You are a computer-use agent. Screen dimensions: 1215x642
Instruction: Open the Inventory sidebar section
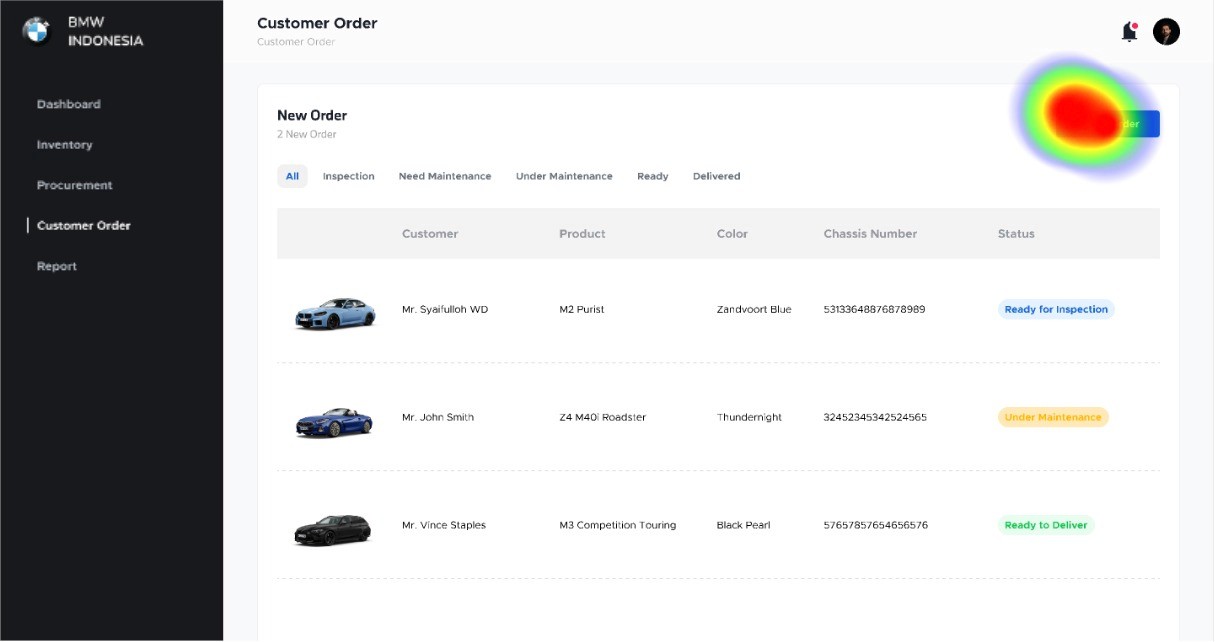[x=64, y=145]
